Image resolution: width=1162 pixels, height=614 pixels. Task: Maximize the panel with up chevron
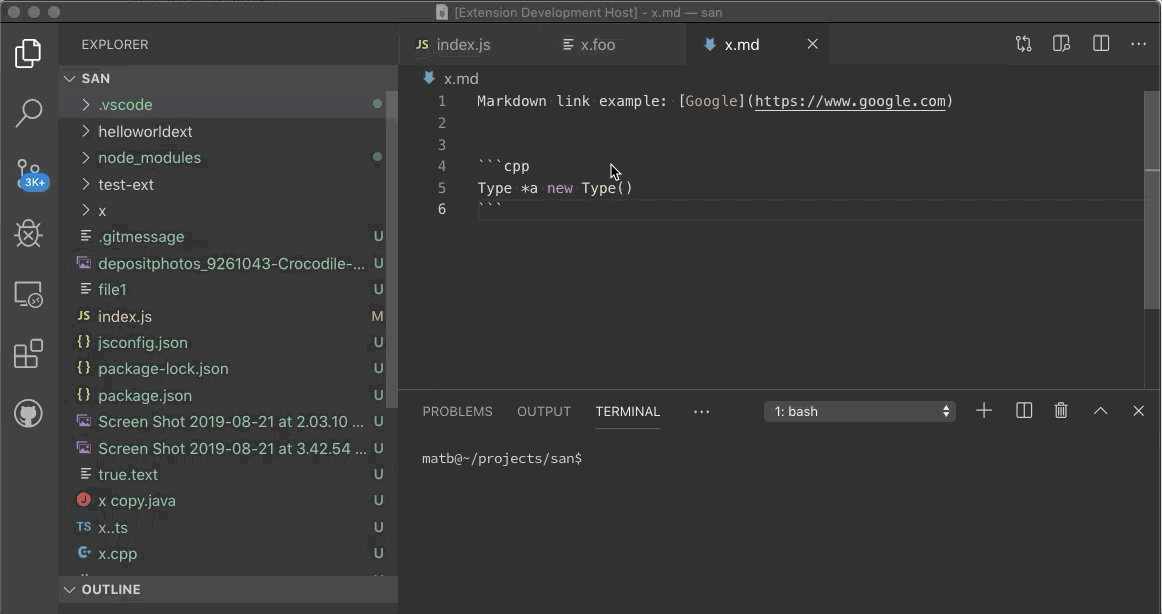click(1100, 411)
